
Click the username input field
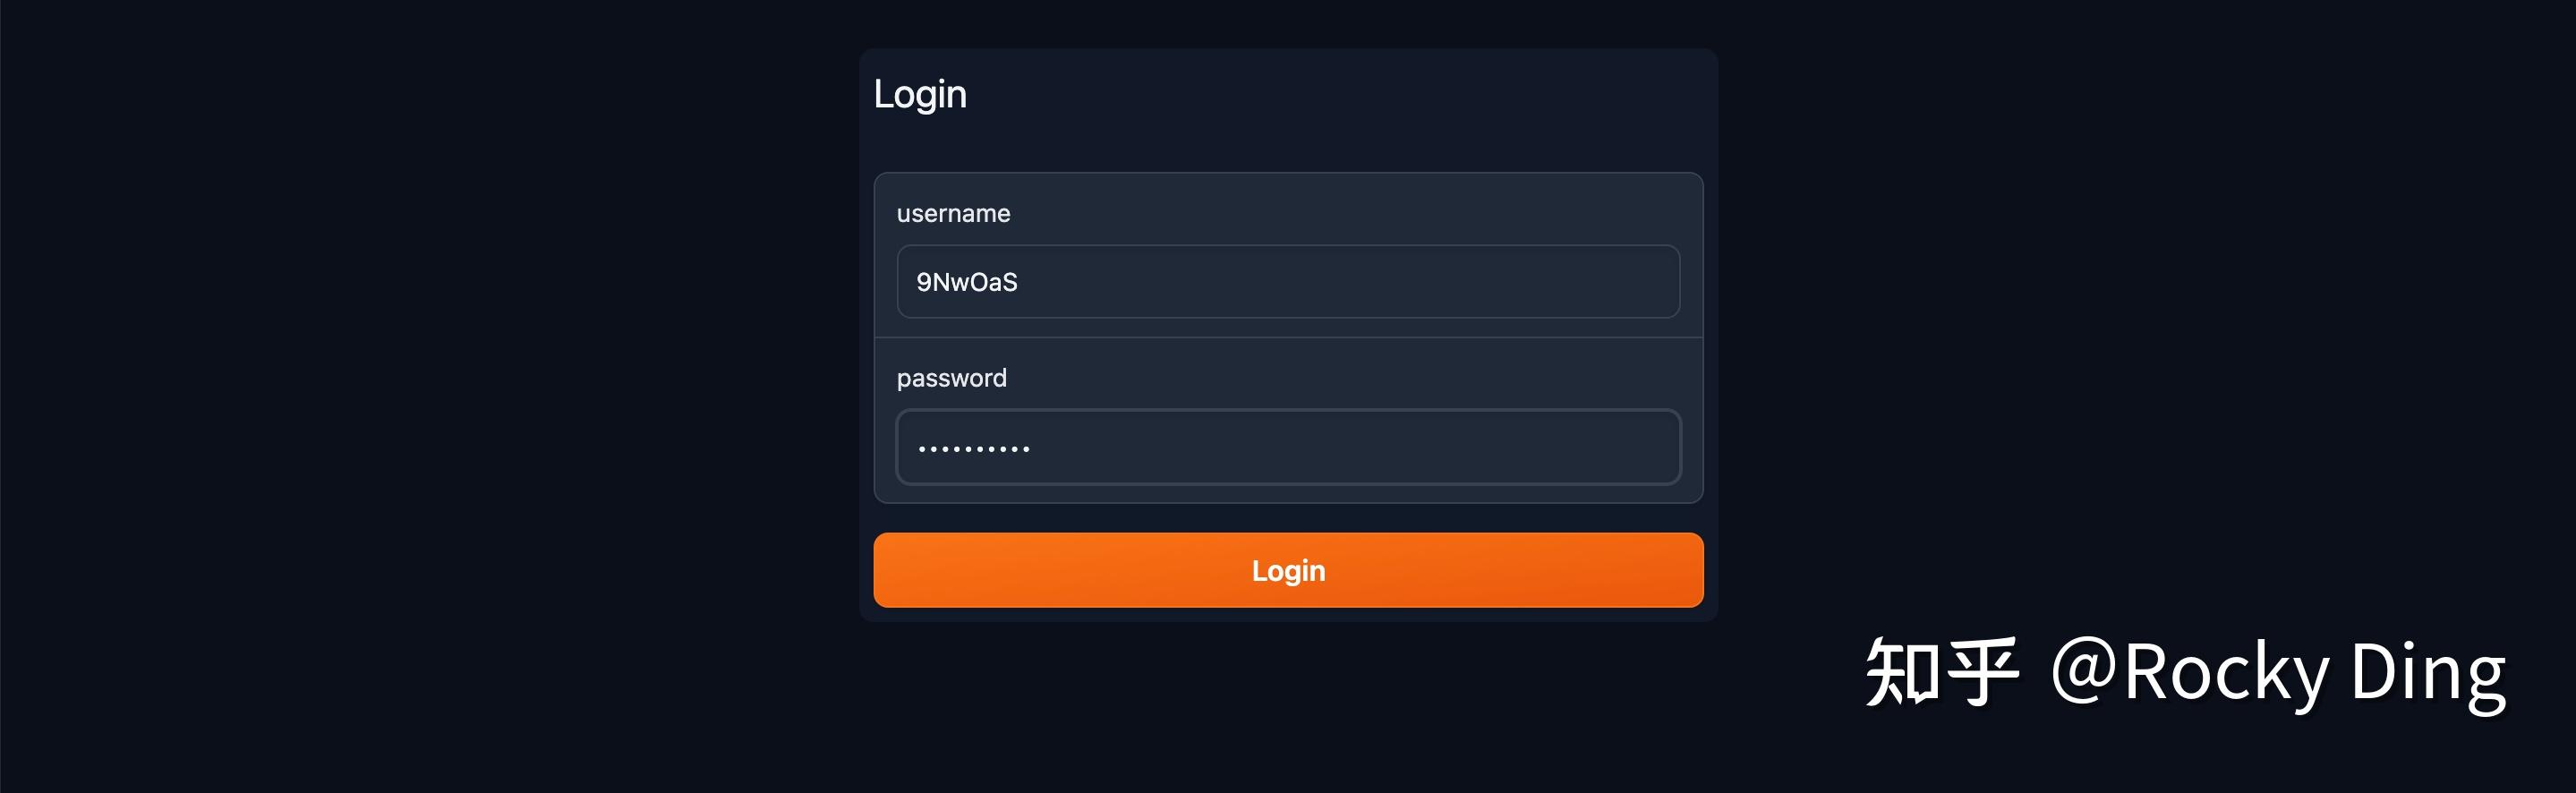1288,282
